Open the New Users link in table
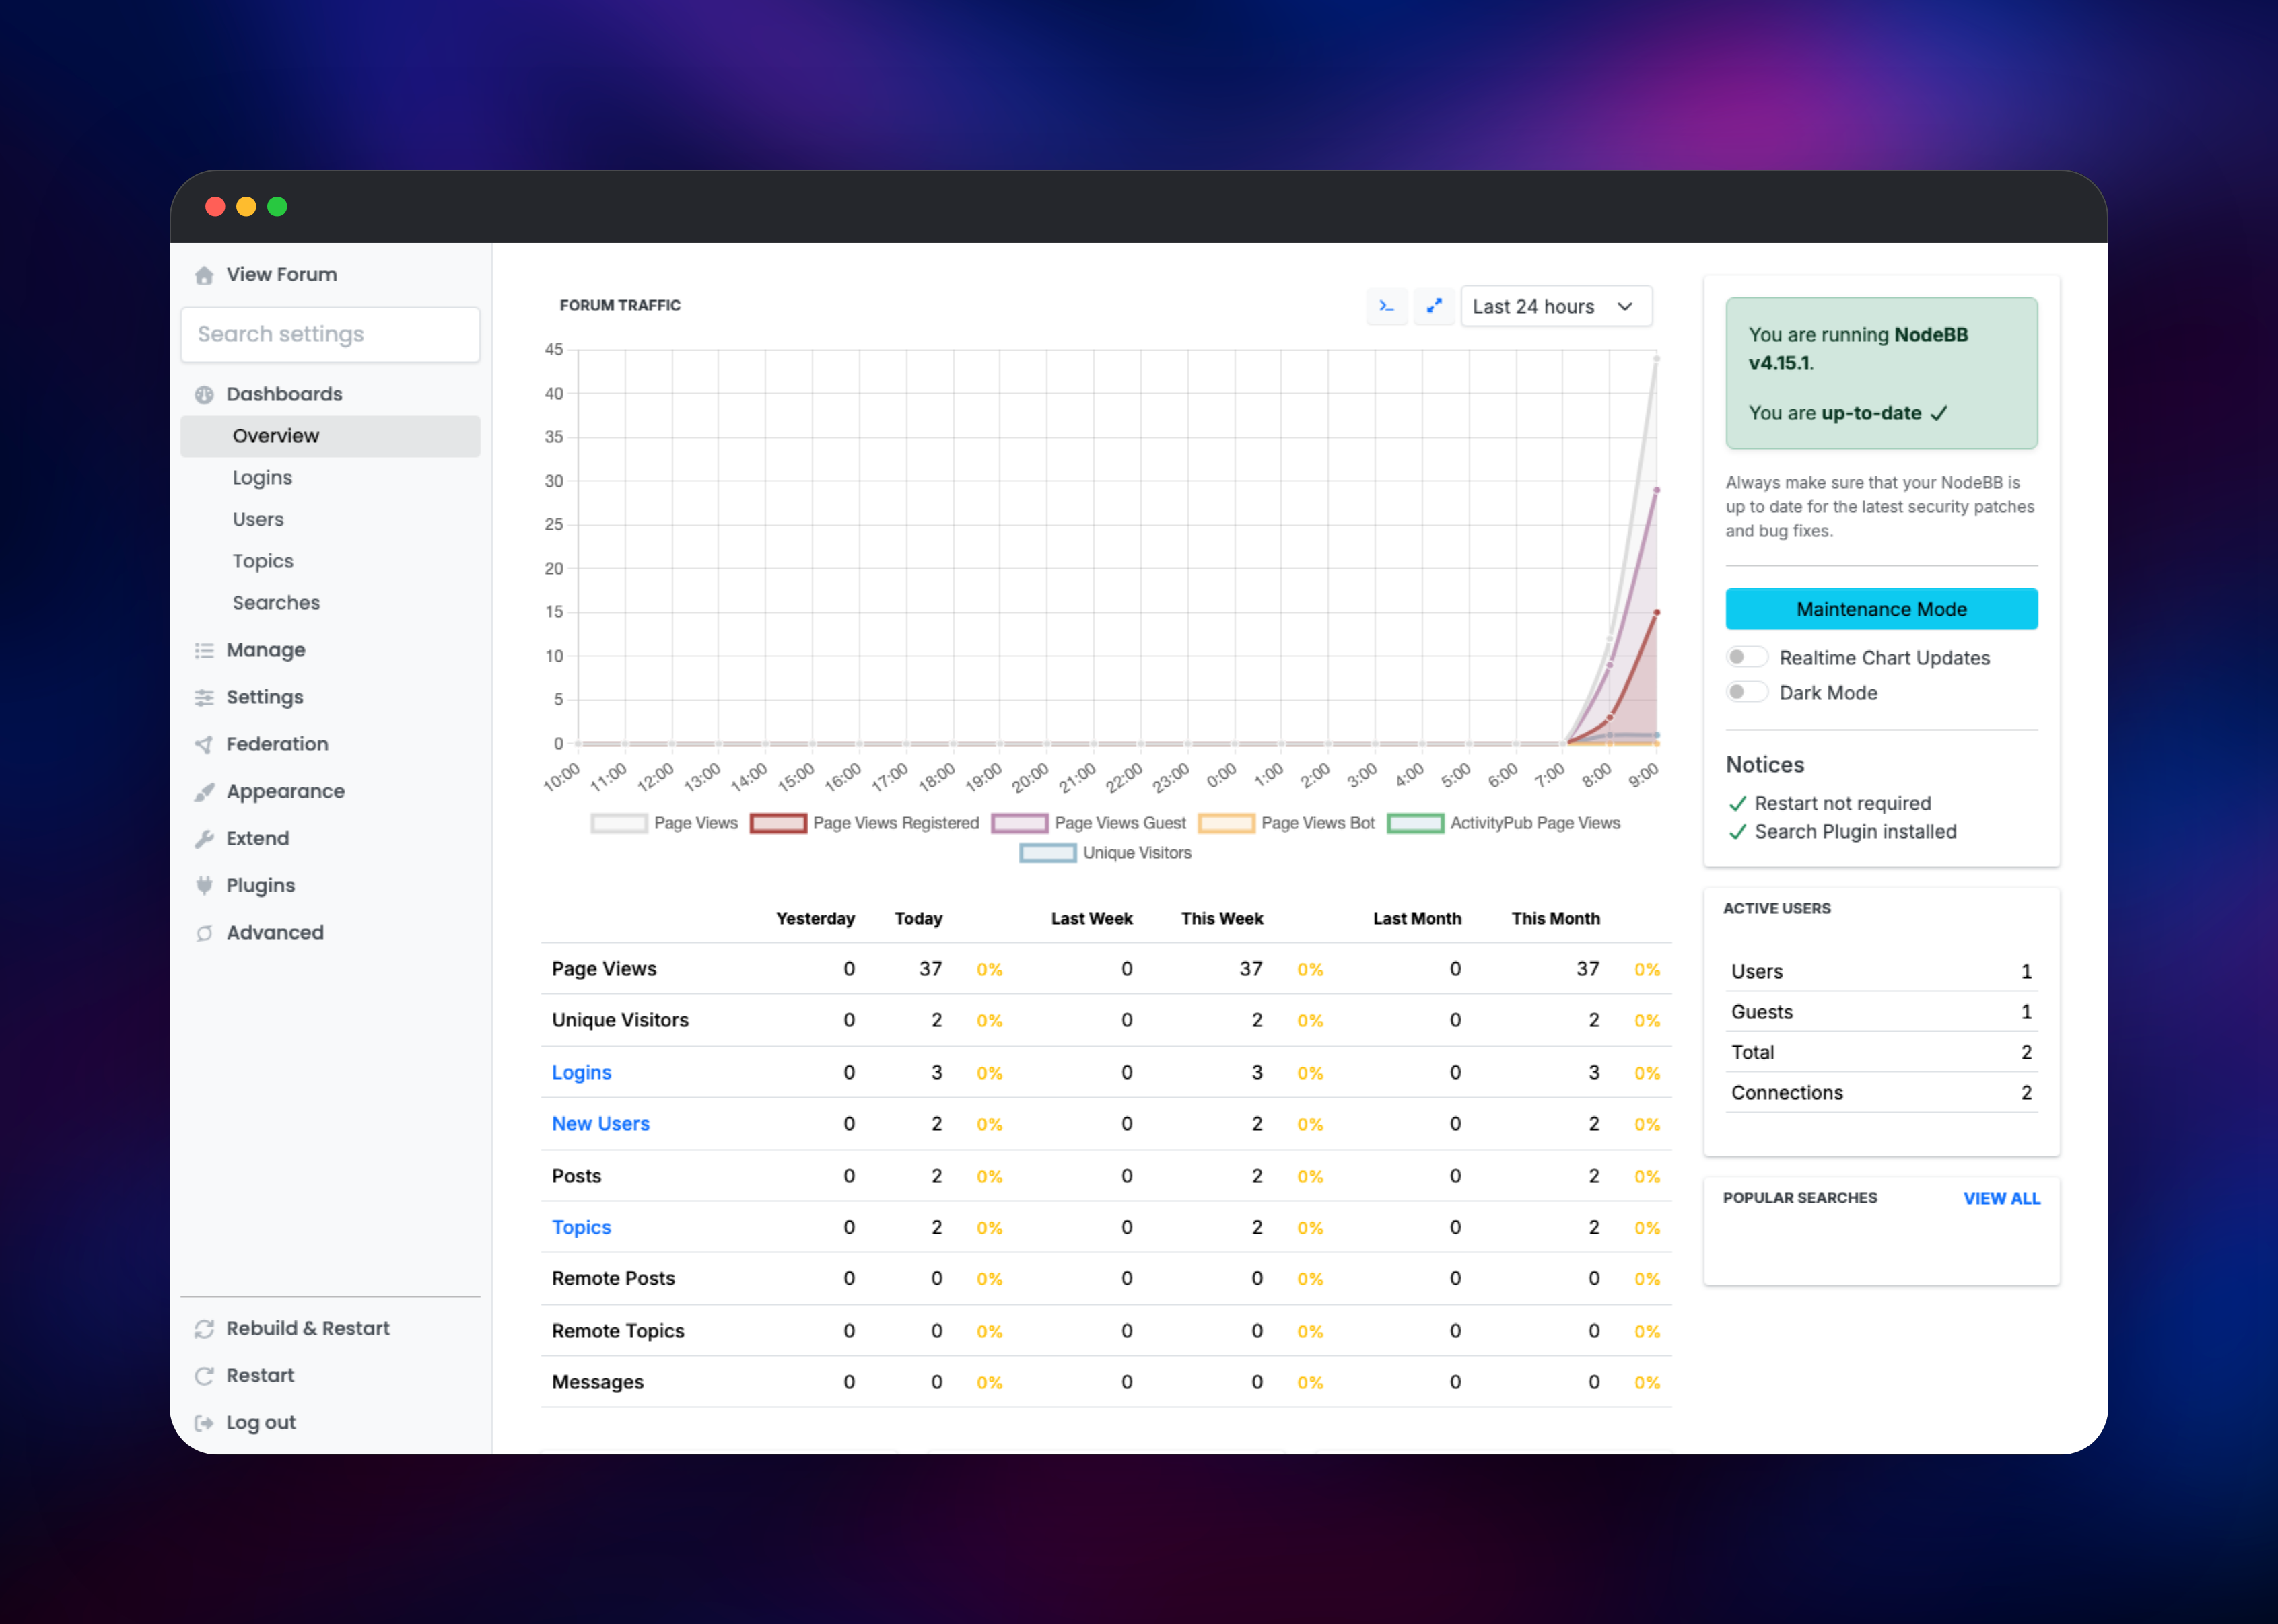 [x=600, y=1124]
